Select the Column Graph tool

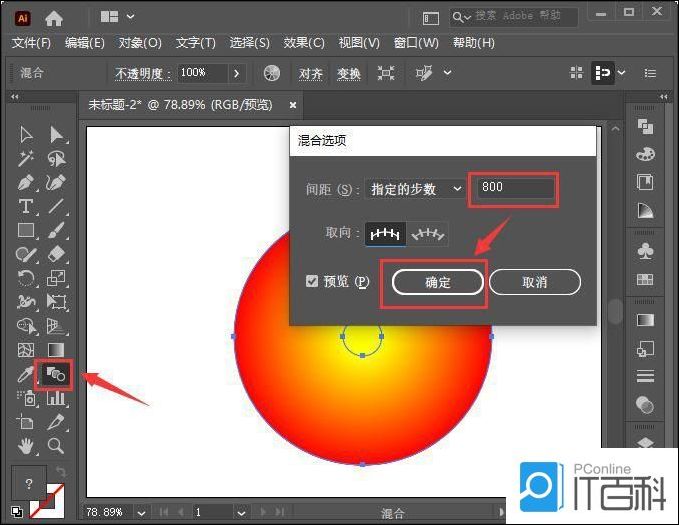pos(56,398)
